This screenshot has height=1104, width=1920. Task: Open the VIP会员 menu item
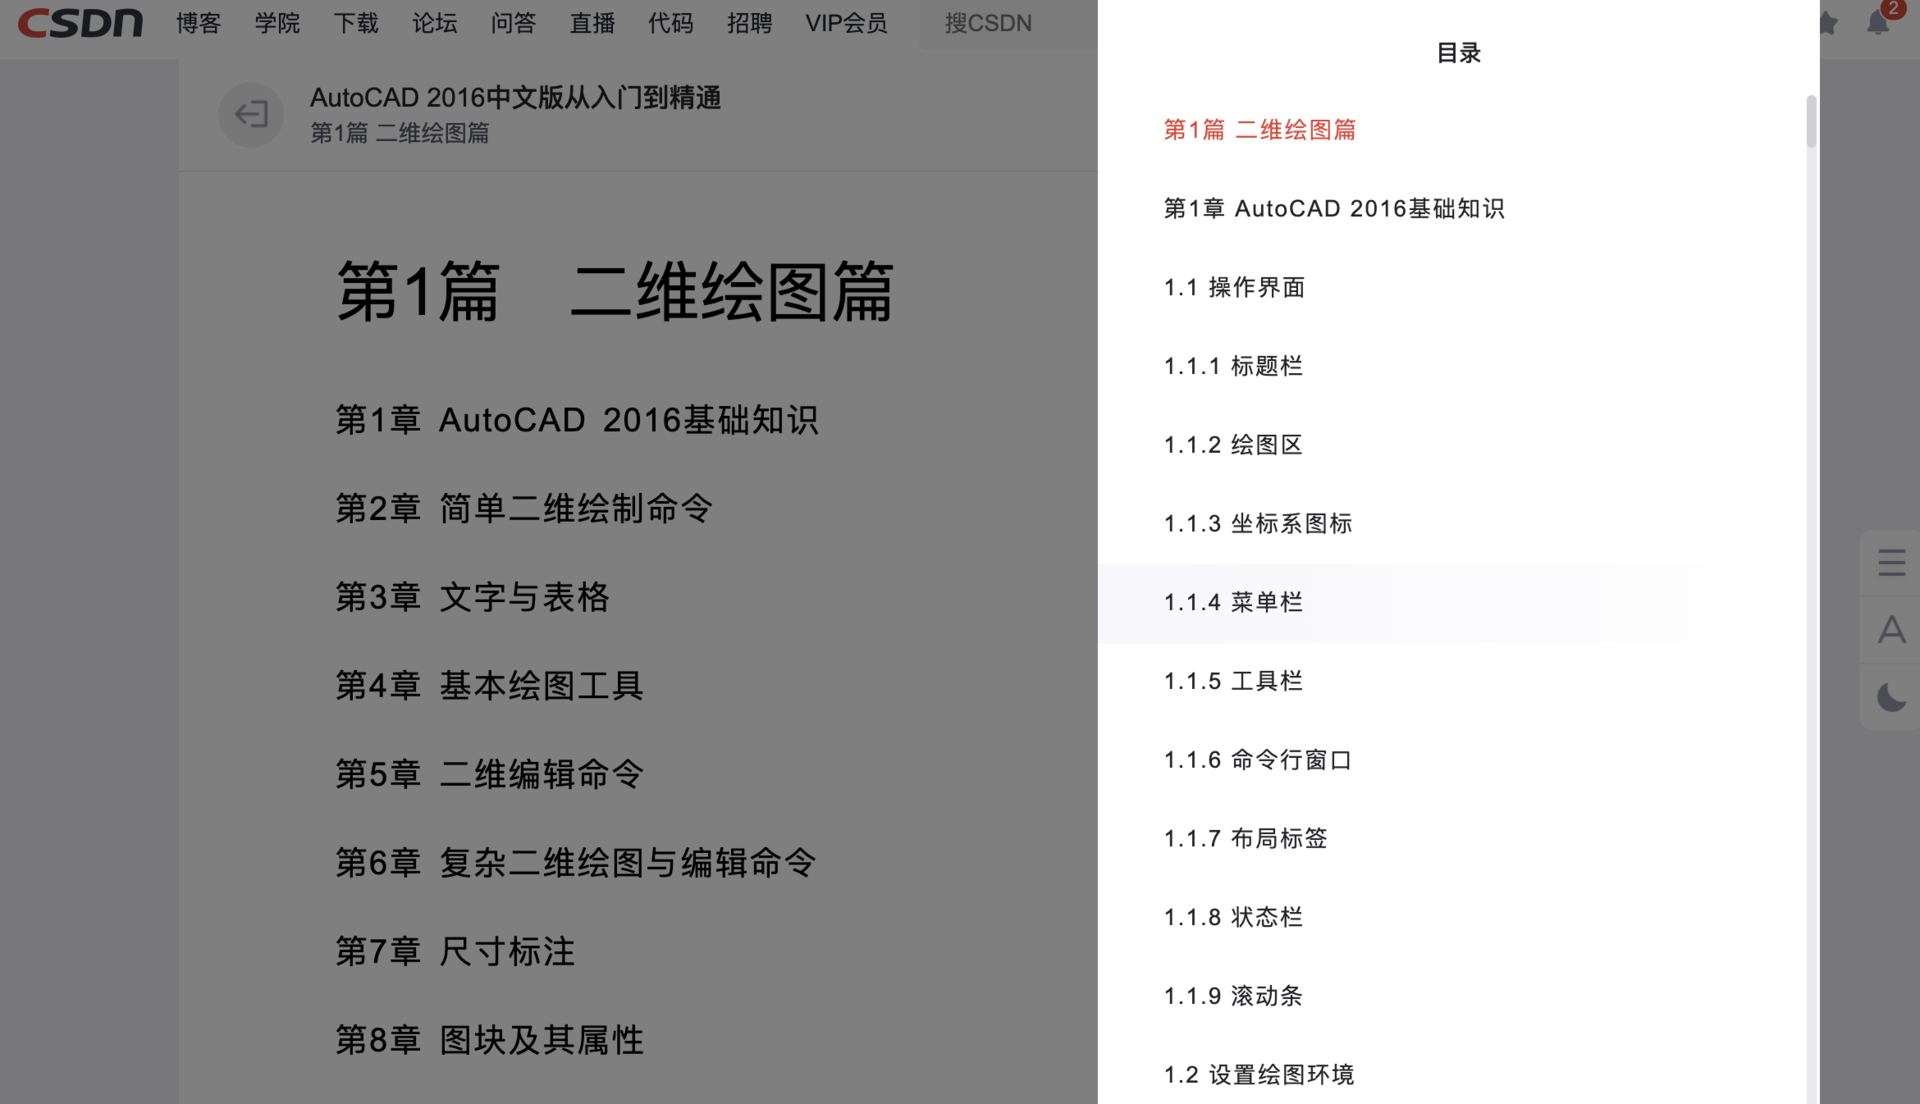(846, 23)
